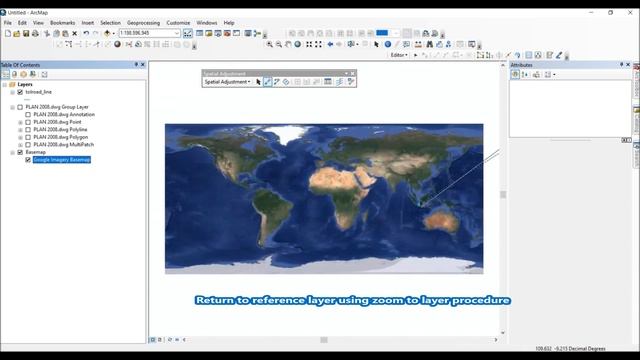
Task: Open the Spatial Adjustment dropdown menu
Action: [x=227, y=82]
